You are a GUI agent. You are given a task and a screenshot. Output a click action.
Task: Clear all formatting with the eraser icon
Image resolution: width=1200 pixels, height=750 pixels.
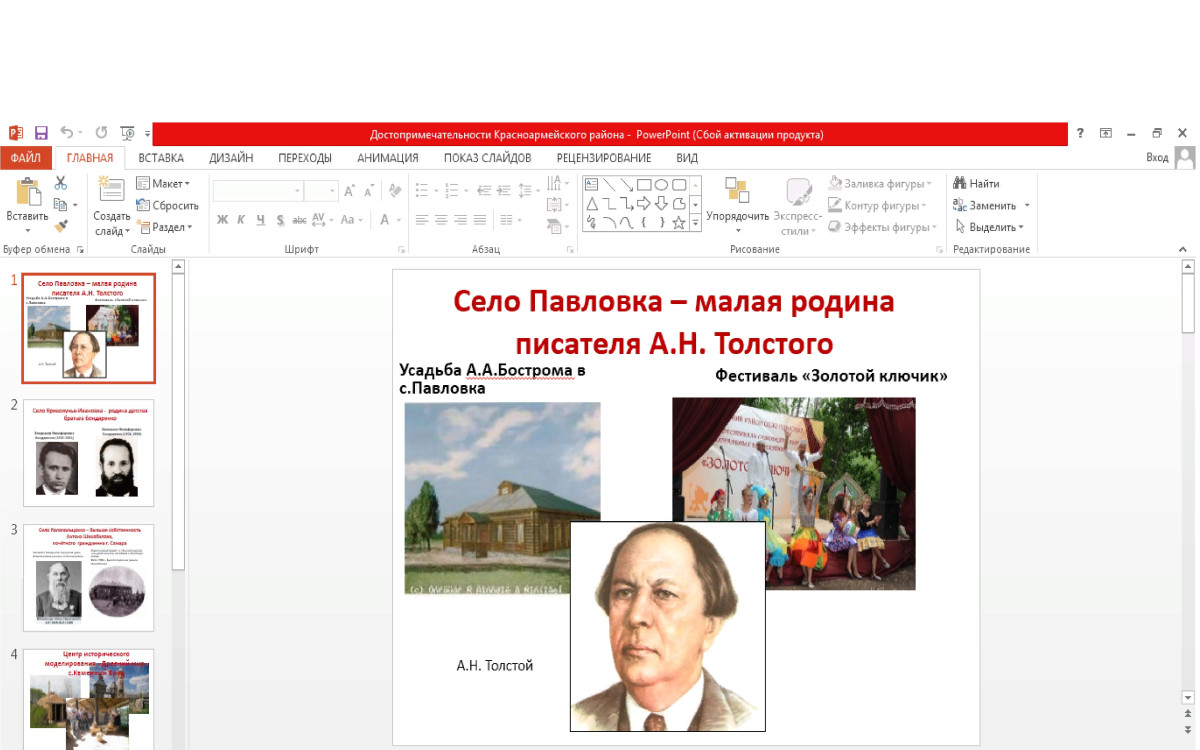[x=394, y=190]
